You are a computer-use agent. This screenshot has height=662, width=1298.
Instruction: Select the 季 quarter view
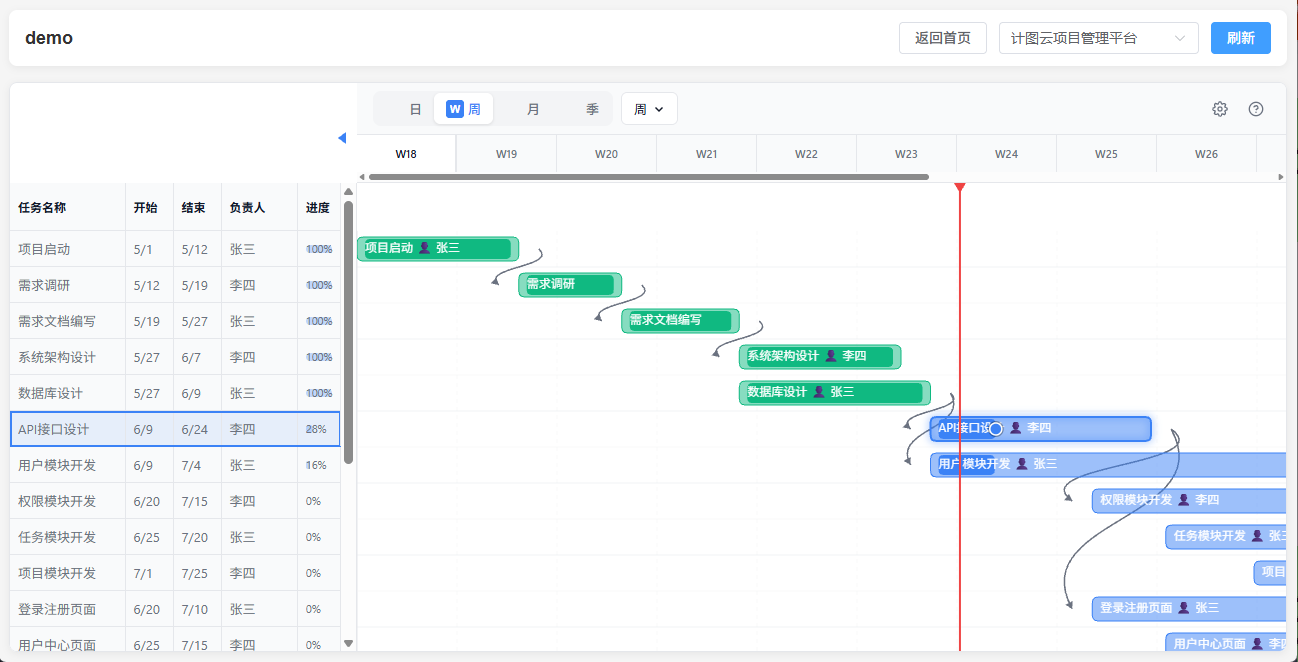click(x=592, y=109)
